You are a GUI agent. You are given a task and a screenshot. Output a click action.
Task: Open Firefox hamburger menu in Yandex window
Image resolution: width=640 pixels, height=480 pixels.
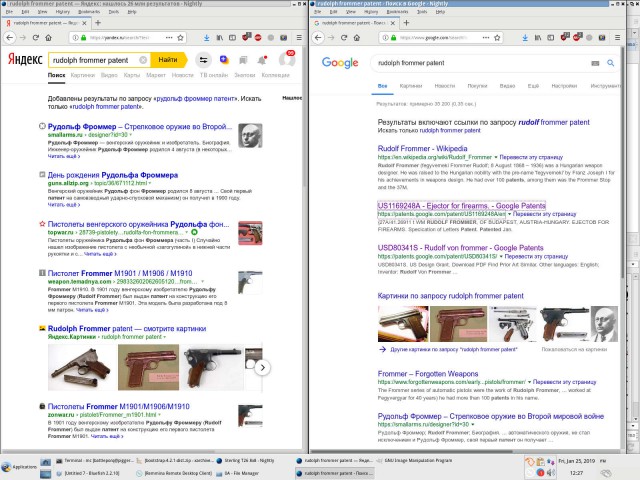click(x=299, y=38)
